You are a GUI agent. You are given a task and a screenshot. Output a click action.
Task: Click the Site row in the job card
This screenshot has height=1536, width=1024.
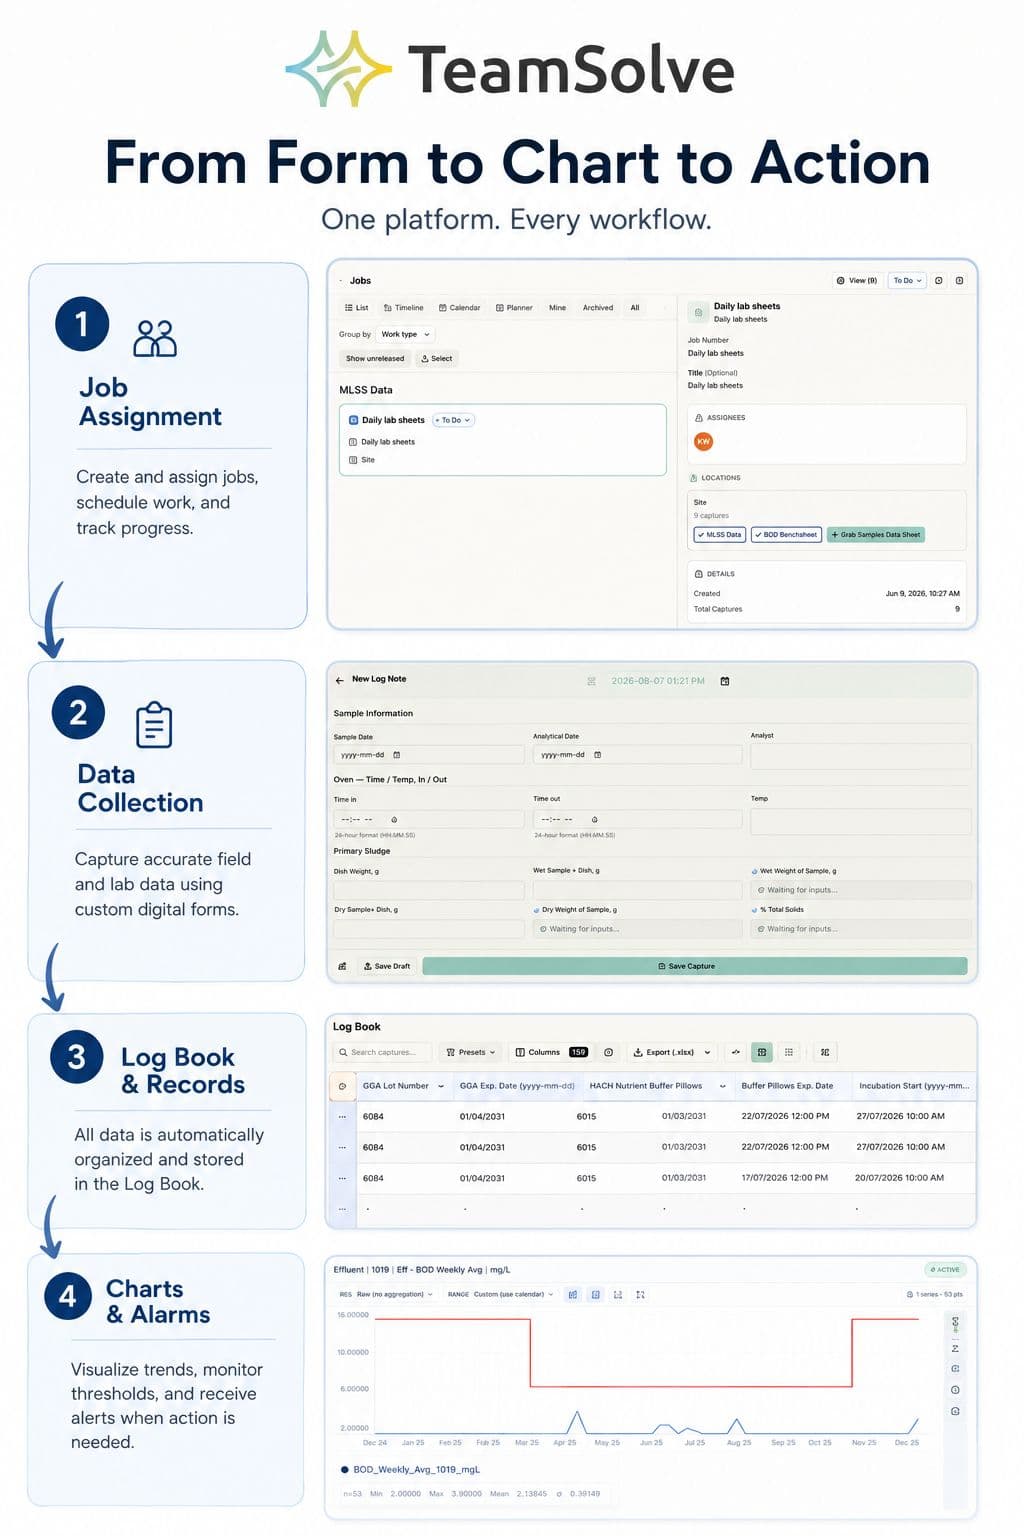[x=362, y=460]
